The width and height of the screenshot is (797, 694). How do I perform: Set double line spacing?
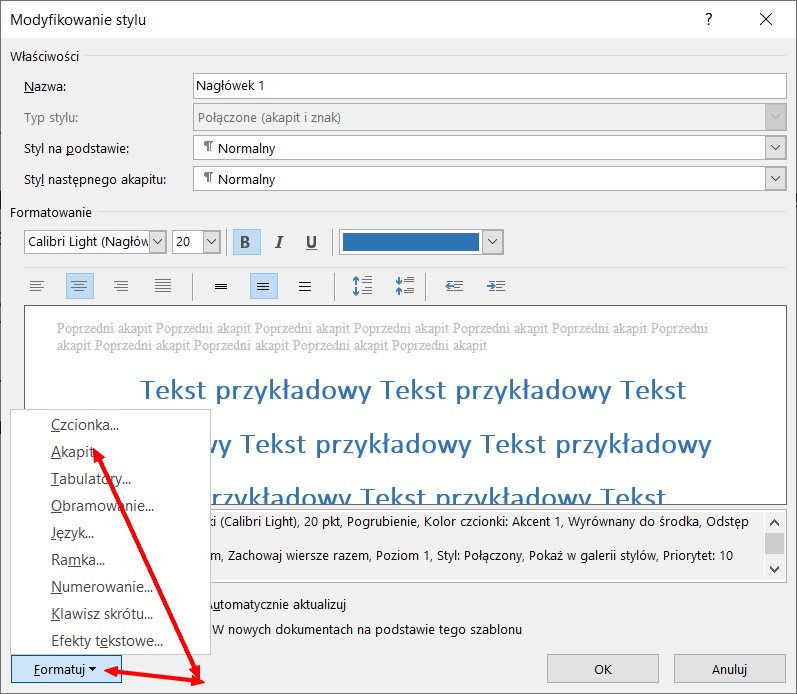tap(305, 286)
